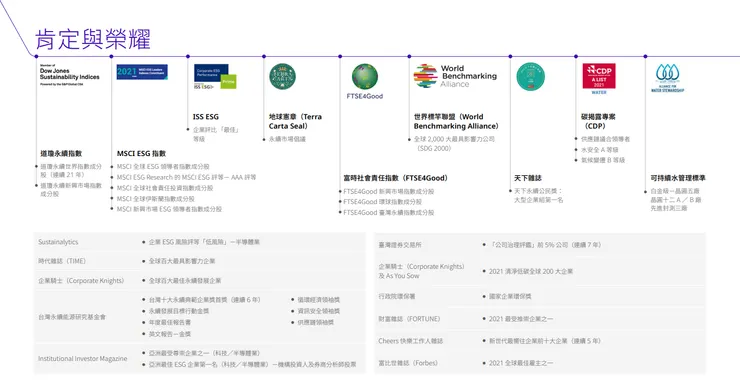This screenshot has height=390, width=740.
Task: Click the 資訊安全領袖獎 entry
Action: point(319,311)
